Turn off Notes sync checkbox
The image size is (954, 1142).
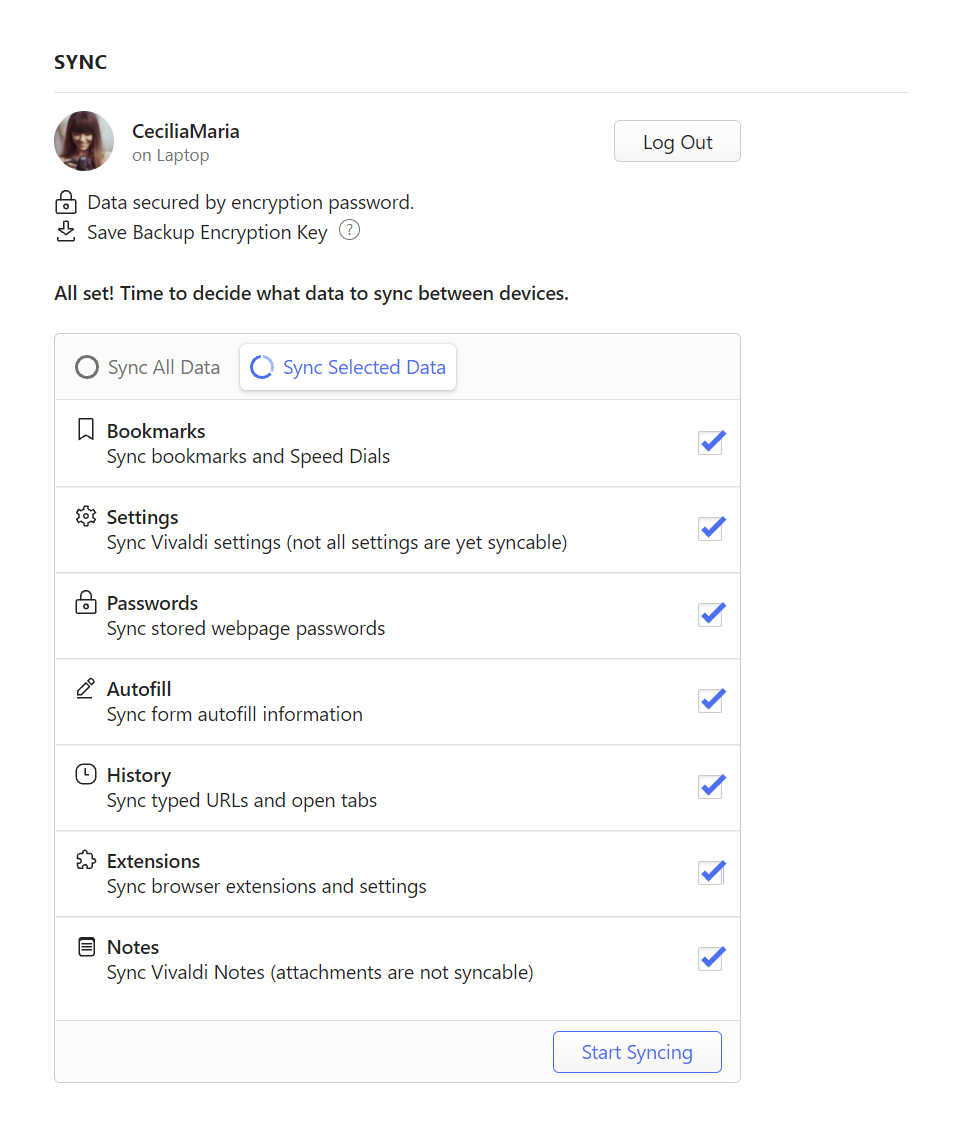click(x=710, y=958)
